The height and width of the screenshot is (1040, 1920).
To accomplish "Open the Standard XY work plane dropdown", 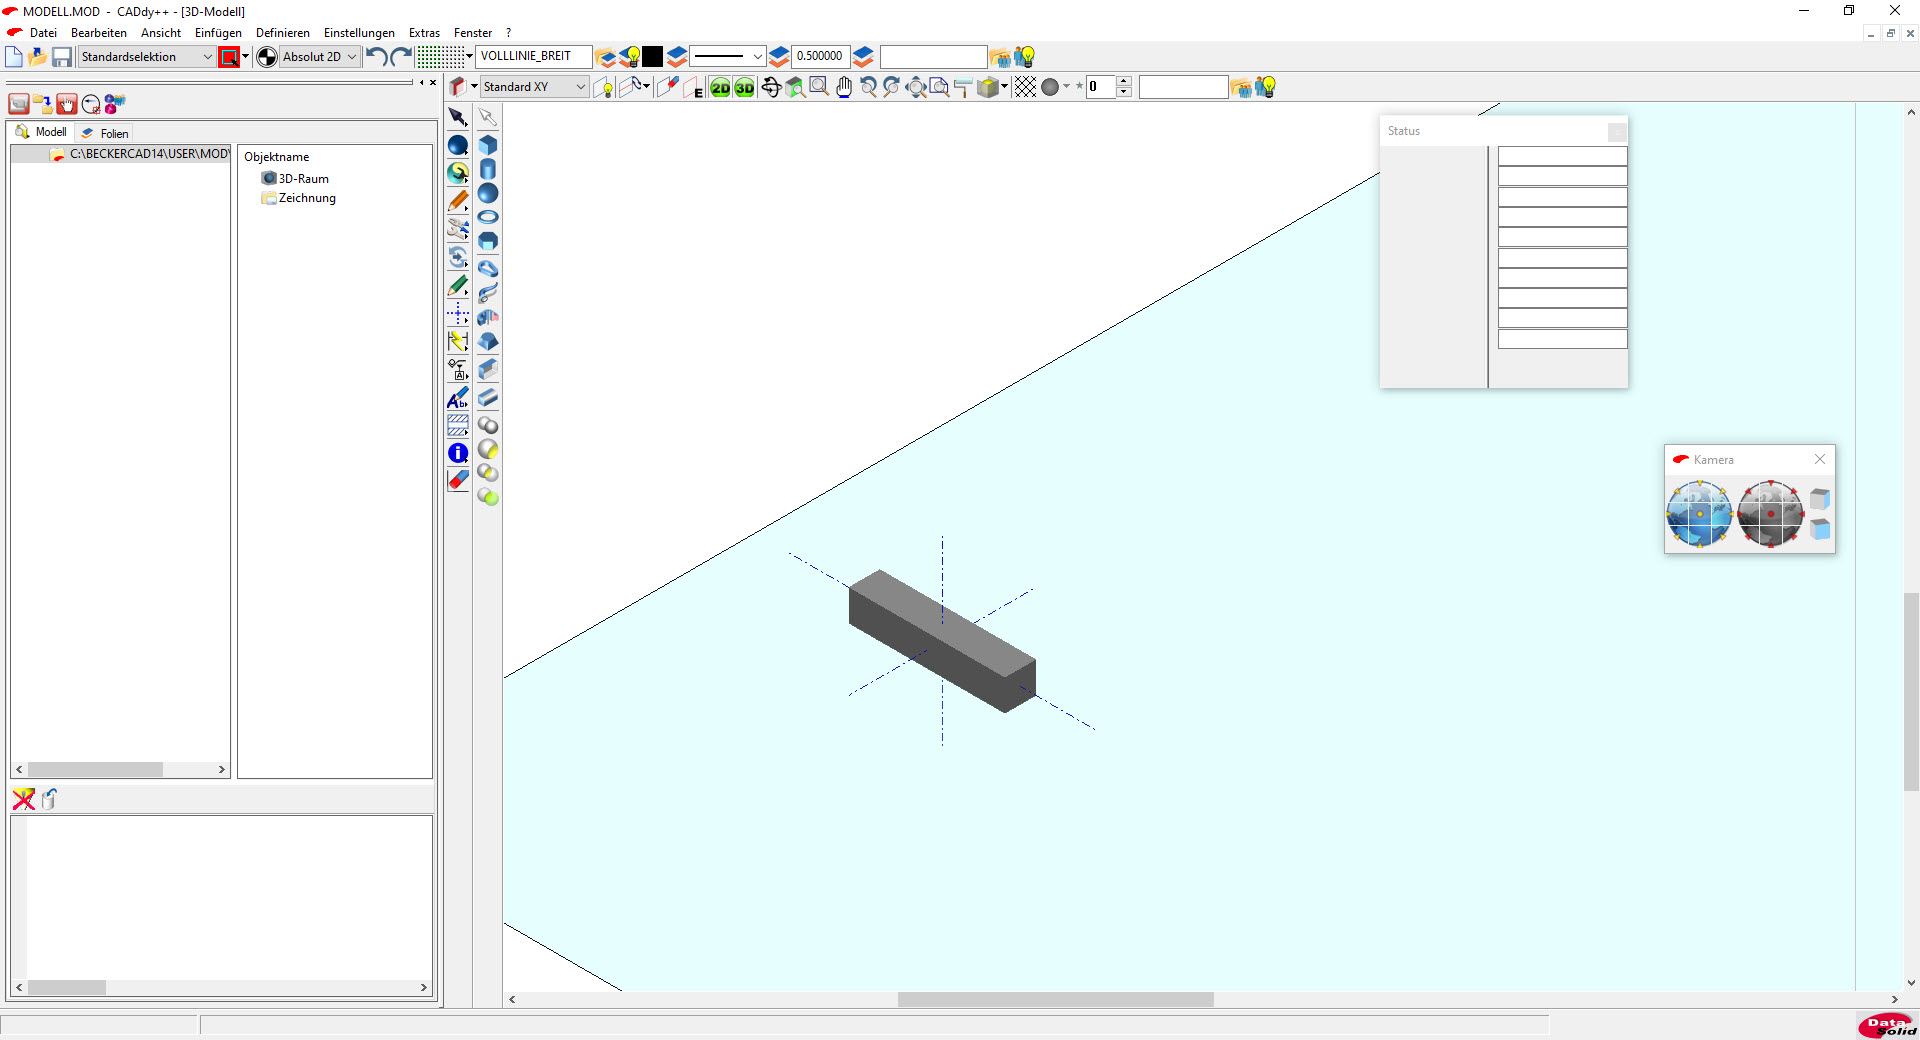I will click(534, 87).
